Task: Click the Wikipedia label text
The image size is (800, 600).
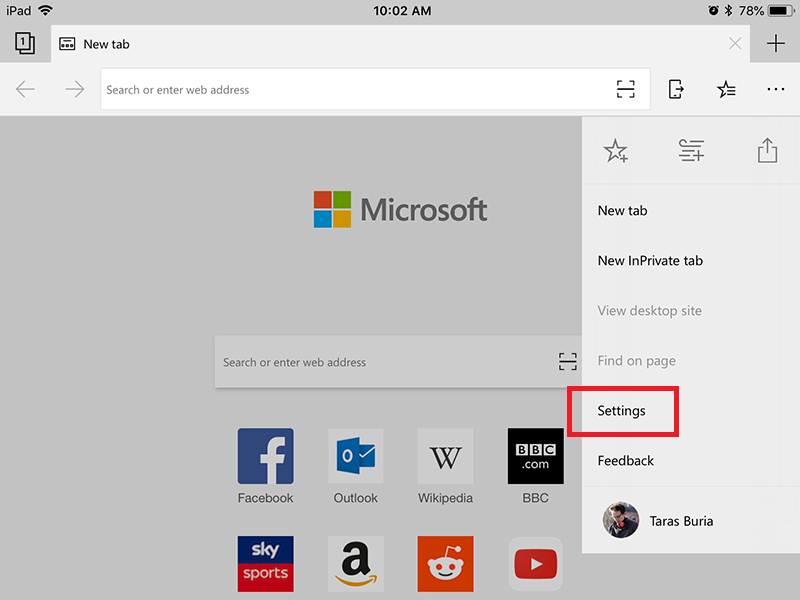Action: 445,498
